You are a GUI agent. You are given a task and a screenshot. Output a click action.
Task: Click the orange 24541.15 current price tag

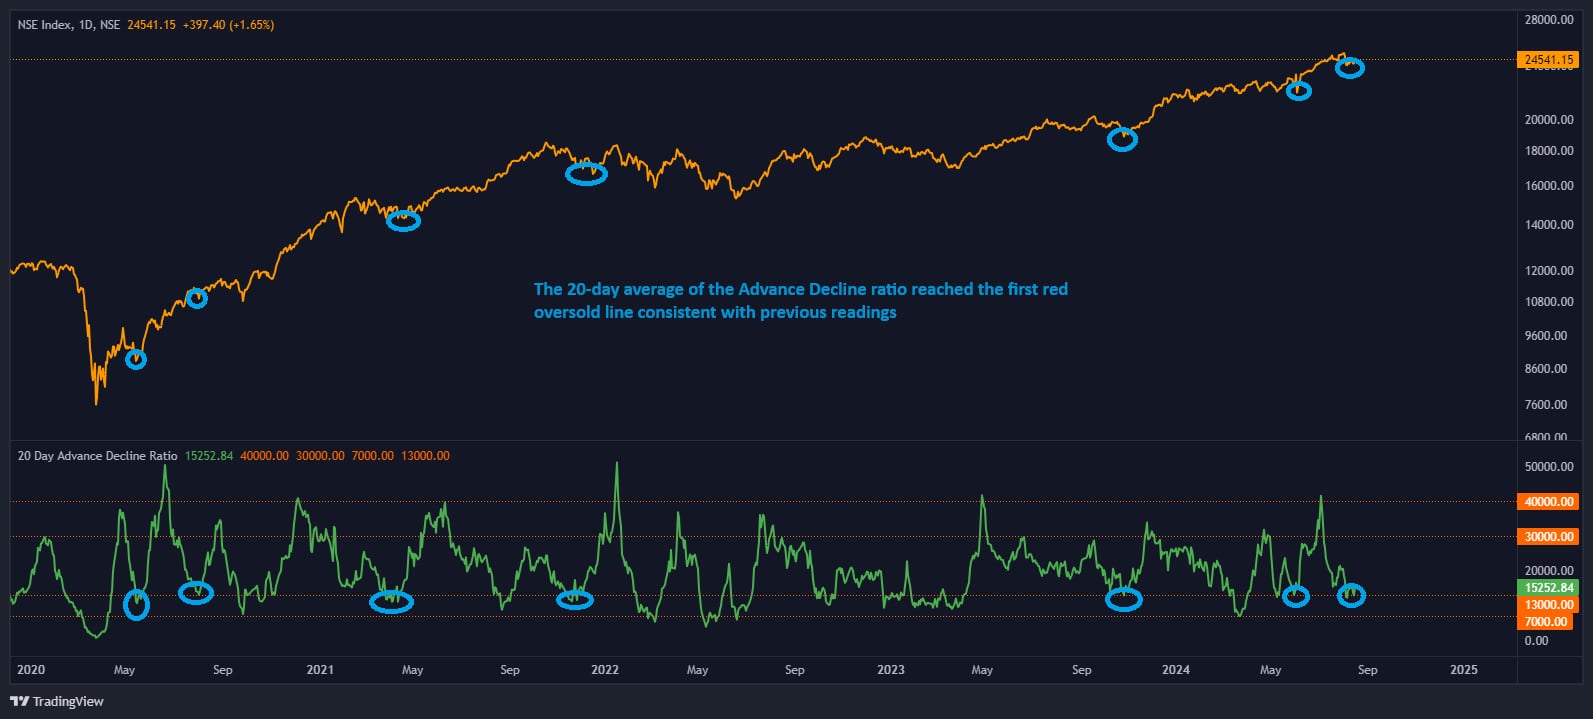(1548, 60)
